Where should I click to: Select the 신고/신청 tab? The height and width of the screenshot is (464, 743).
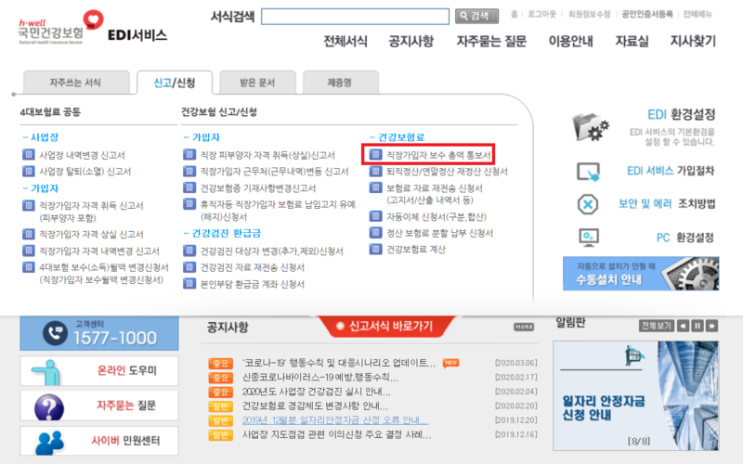tap(174, 83)
